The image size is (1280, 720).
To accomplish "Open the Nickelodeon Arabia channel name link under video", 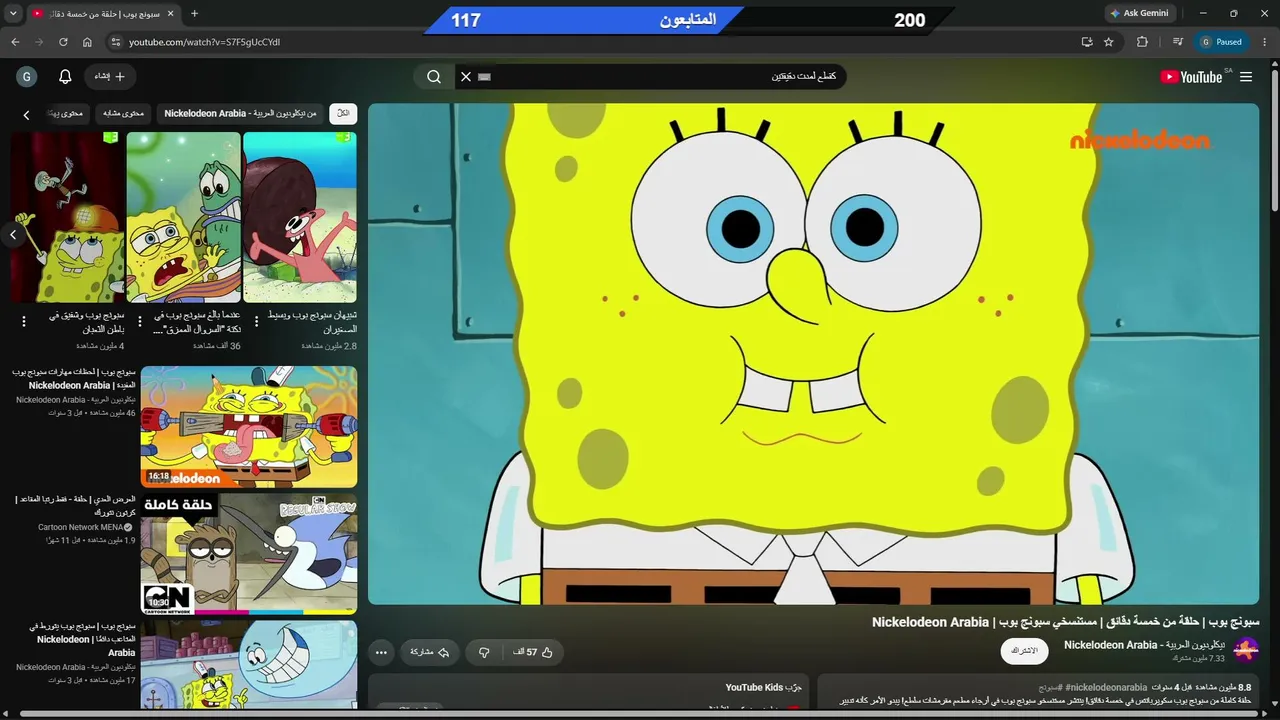I will pos(1144,645).
